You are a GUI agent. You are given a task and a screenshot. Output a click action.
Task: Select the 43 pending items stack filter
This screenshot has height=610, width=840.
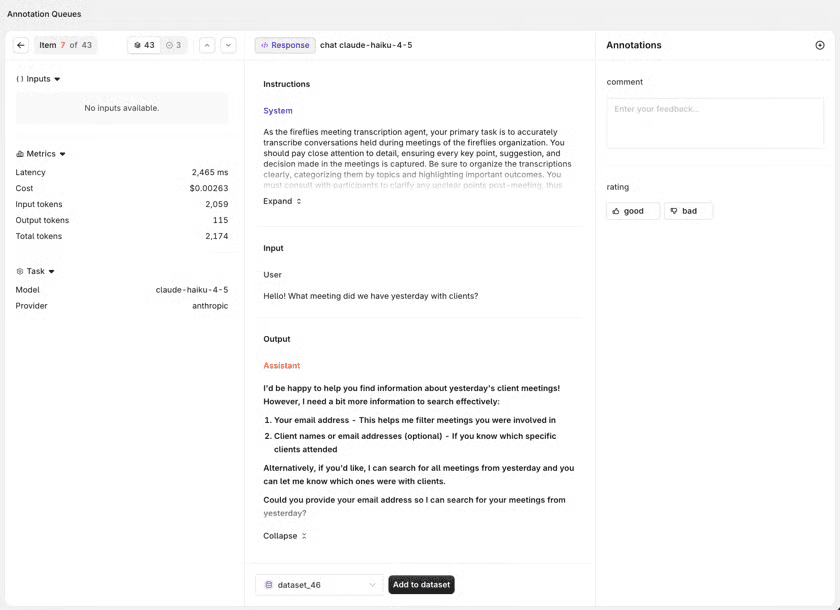click(x=144, y=45)
